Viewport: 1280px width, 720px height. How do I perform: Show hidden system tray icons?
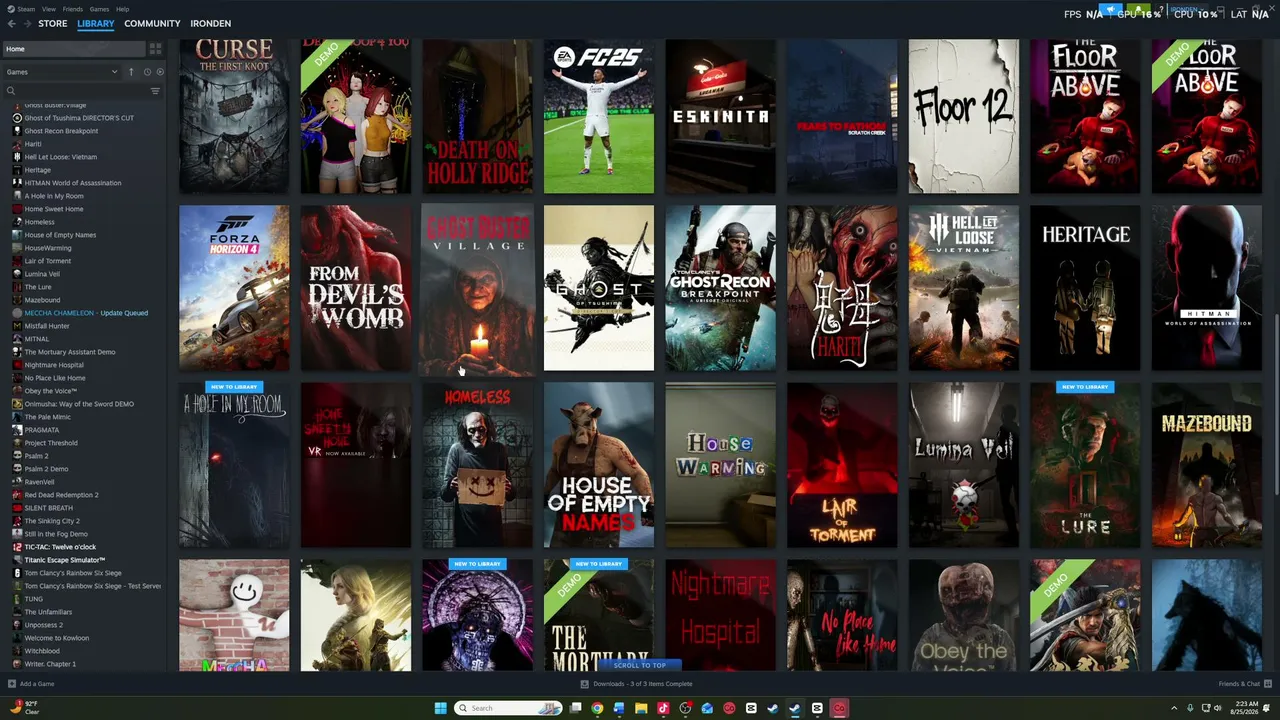coord(1174,708)
